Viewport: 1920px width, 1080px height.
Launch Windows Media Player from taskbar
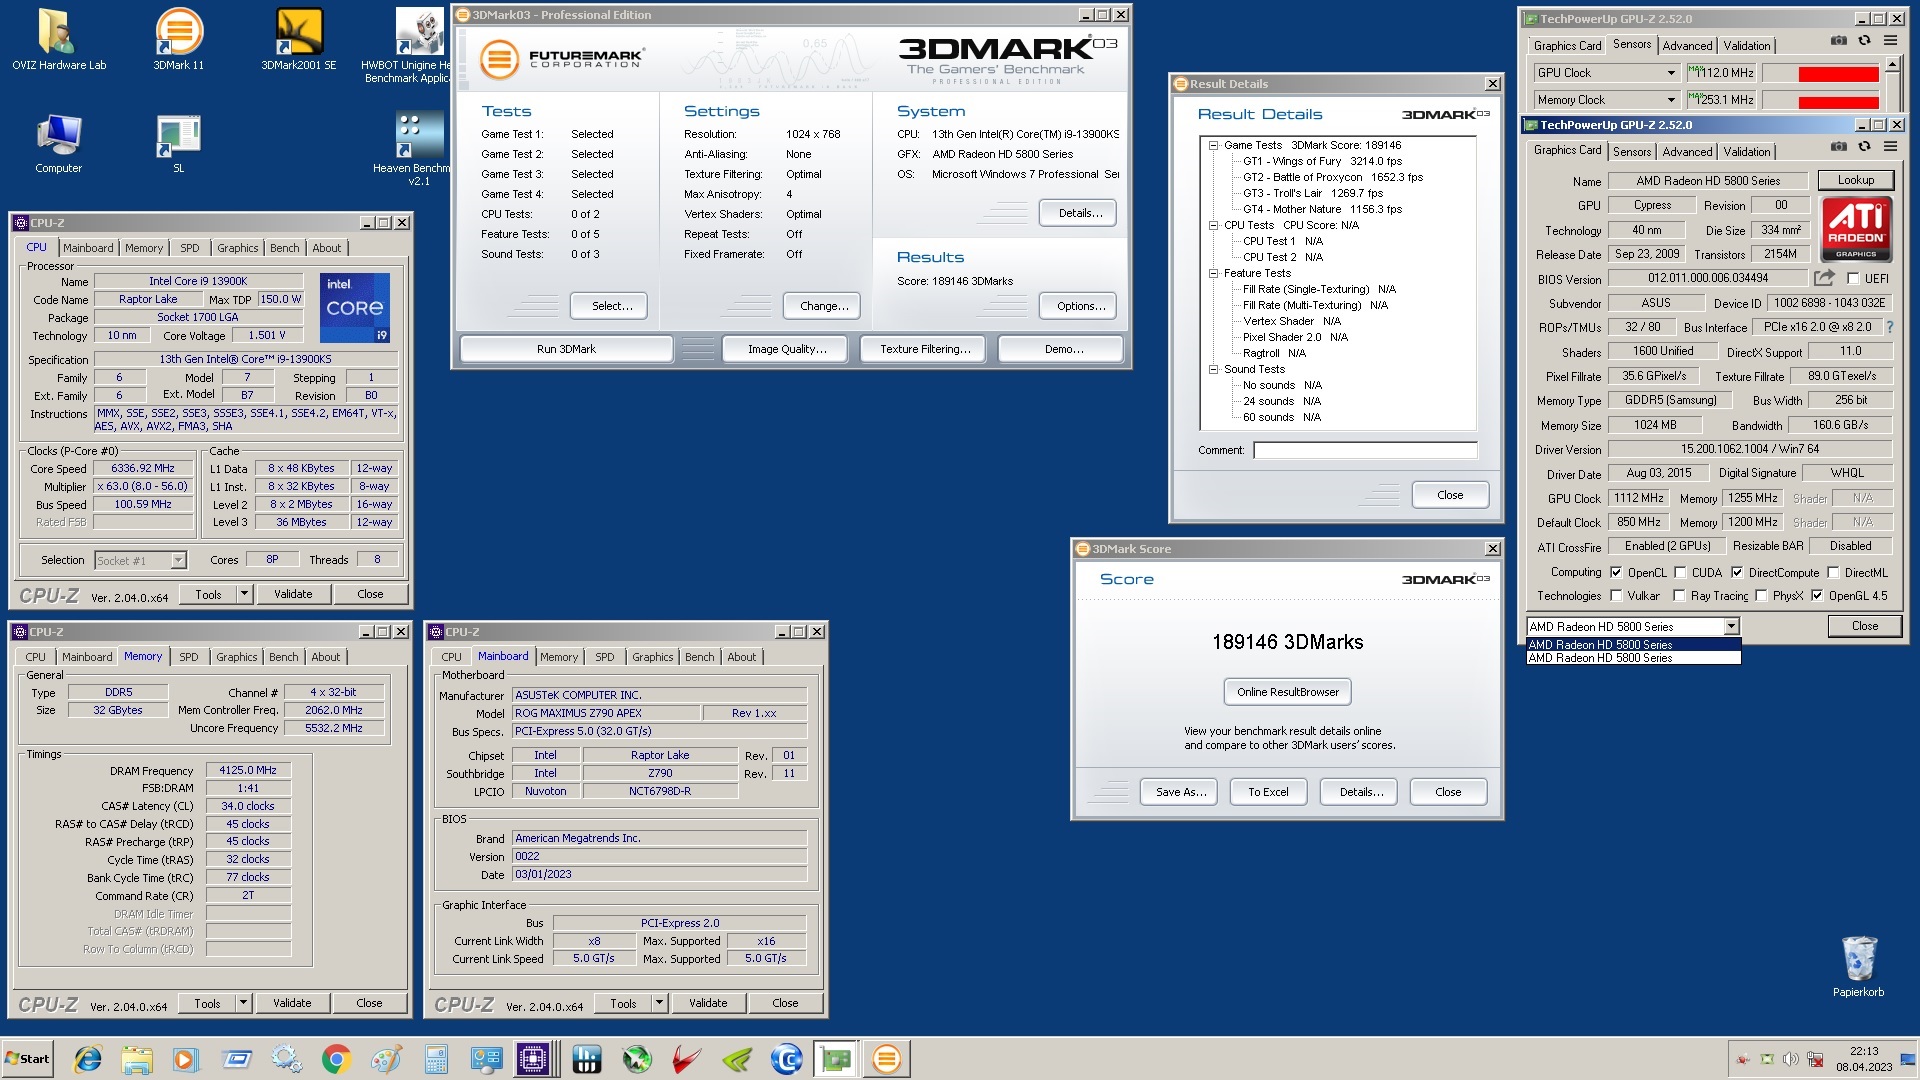point(186,1059)
